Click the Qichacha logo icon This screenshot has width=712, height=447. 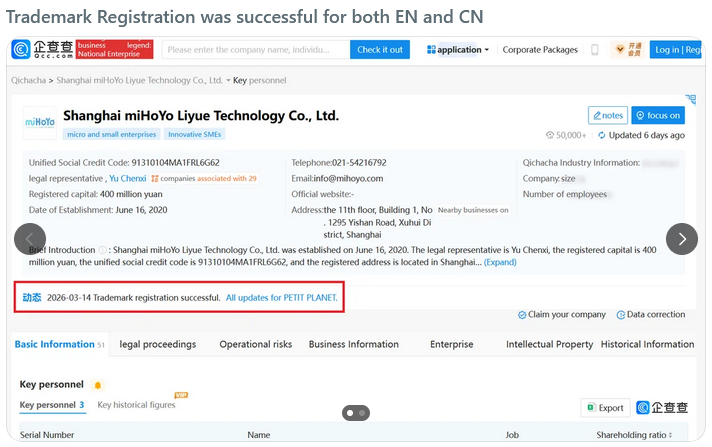tap(21, 49)
